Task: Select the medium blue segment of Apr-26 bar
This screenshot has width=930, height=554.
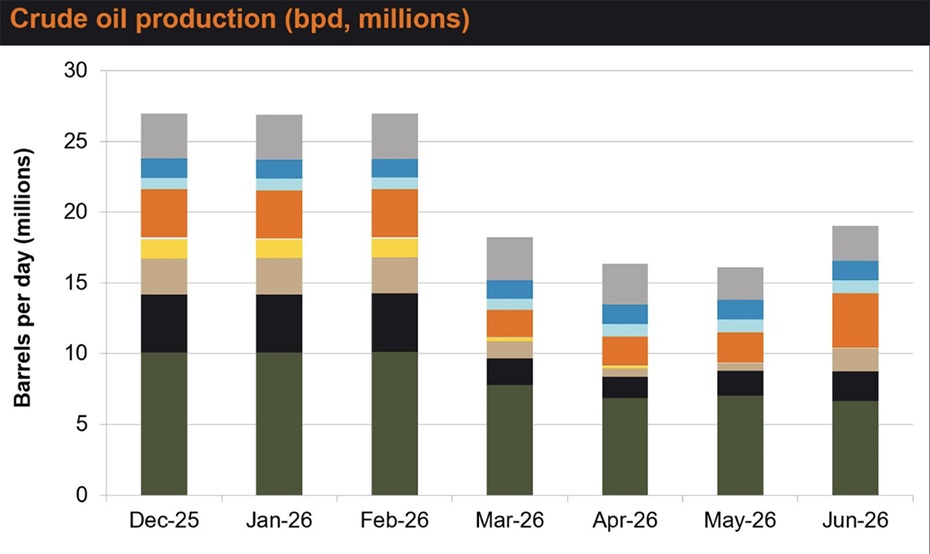Action: pyautogui.click(x=625, y=314)
